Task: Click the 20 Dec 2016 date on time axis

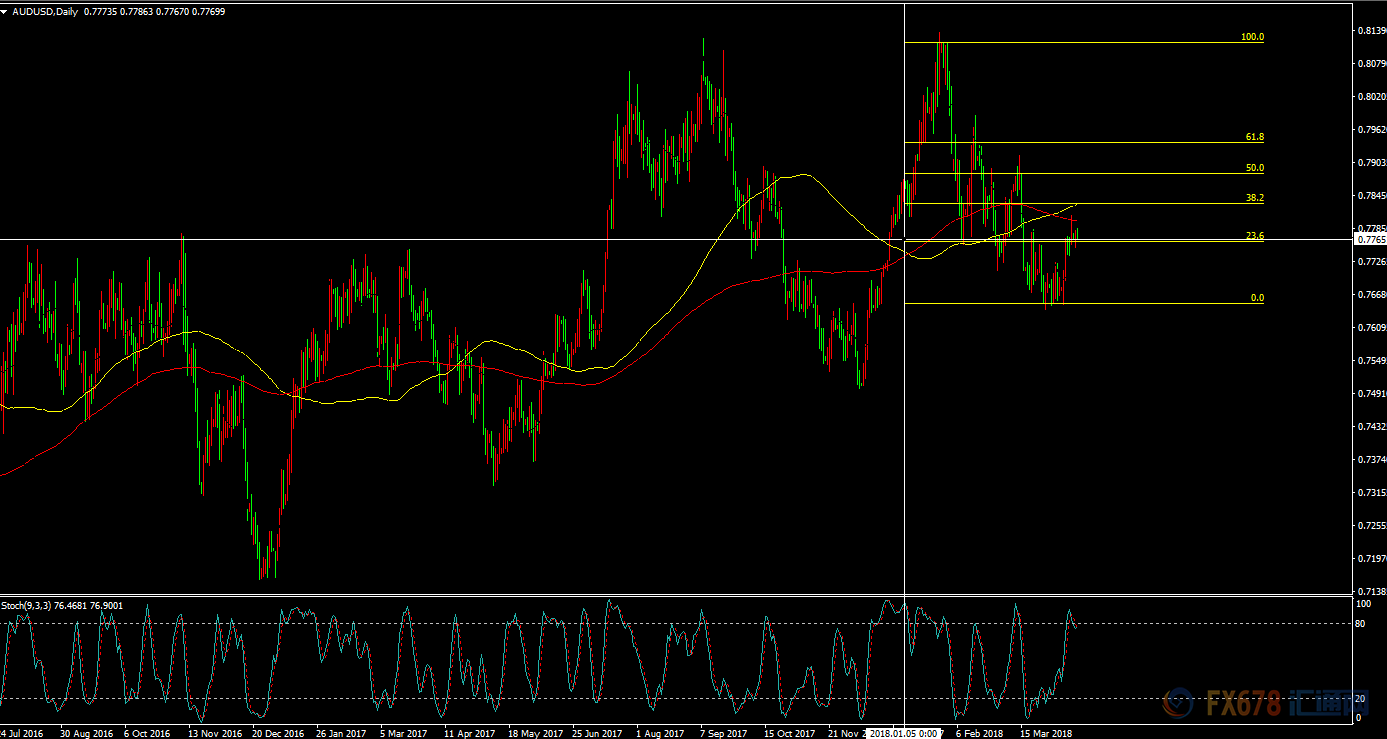Action: point(277,733)
